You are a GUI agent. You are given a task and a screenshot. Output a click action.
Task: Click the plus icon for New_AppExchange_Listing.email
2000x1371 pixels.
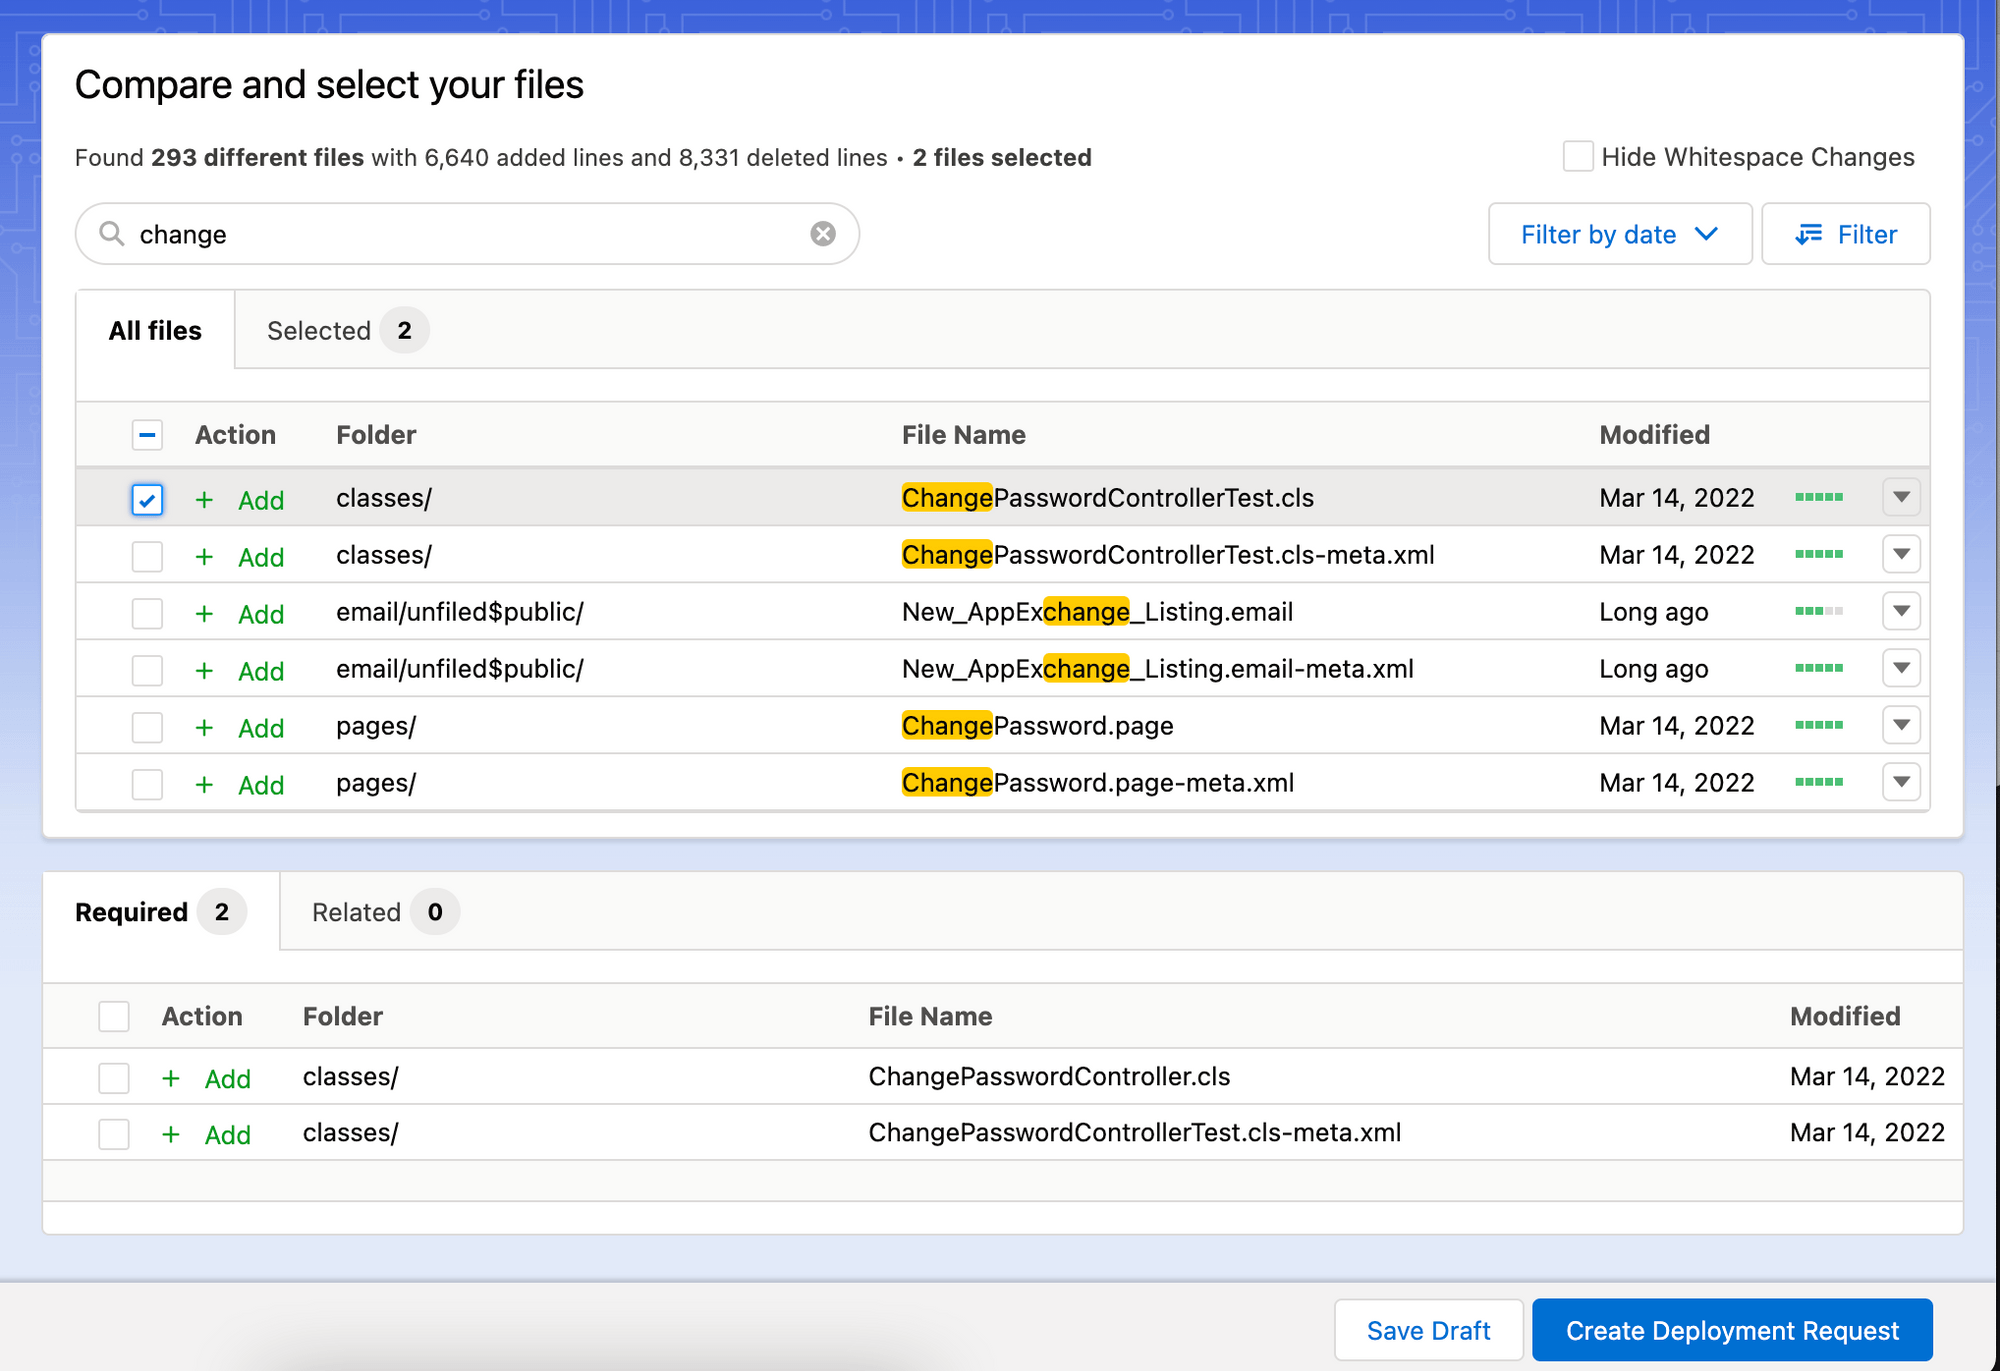coord(204,613)
